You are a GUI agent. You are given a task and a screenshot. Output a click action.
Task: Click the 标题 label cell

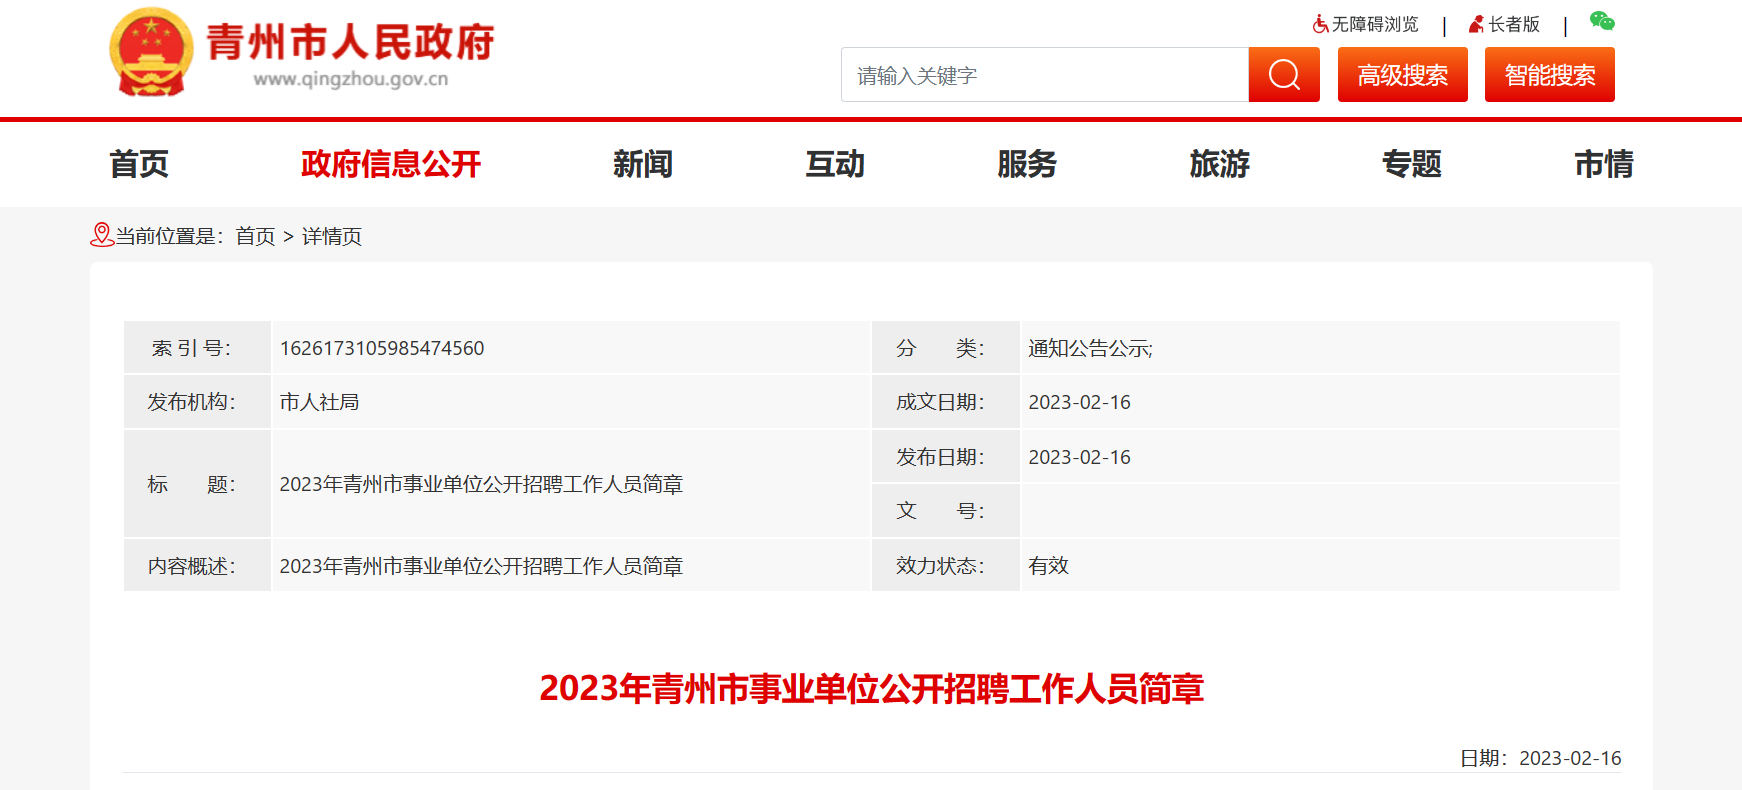pos(197,484)
